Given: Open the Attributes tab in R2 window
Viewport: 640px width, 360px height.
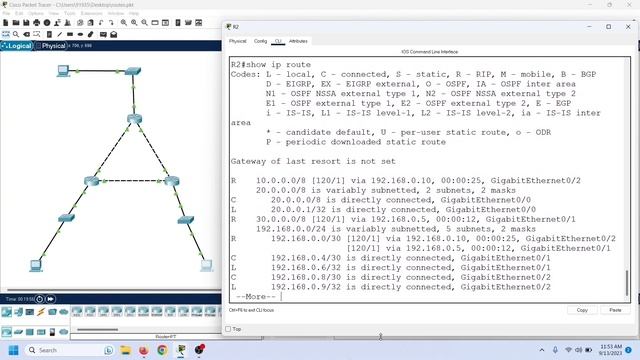Looking at the screenshot, I should [298, 41].
